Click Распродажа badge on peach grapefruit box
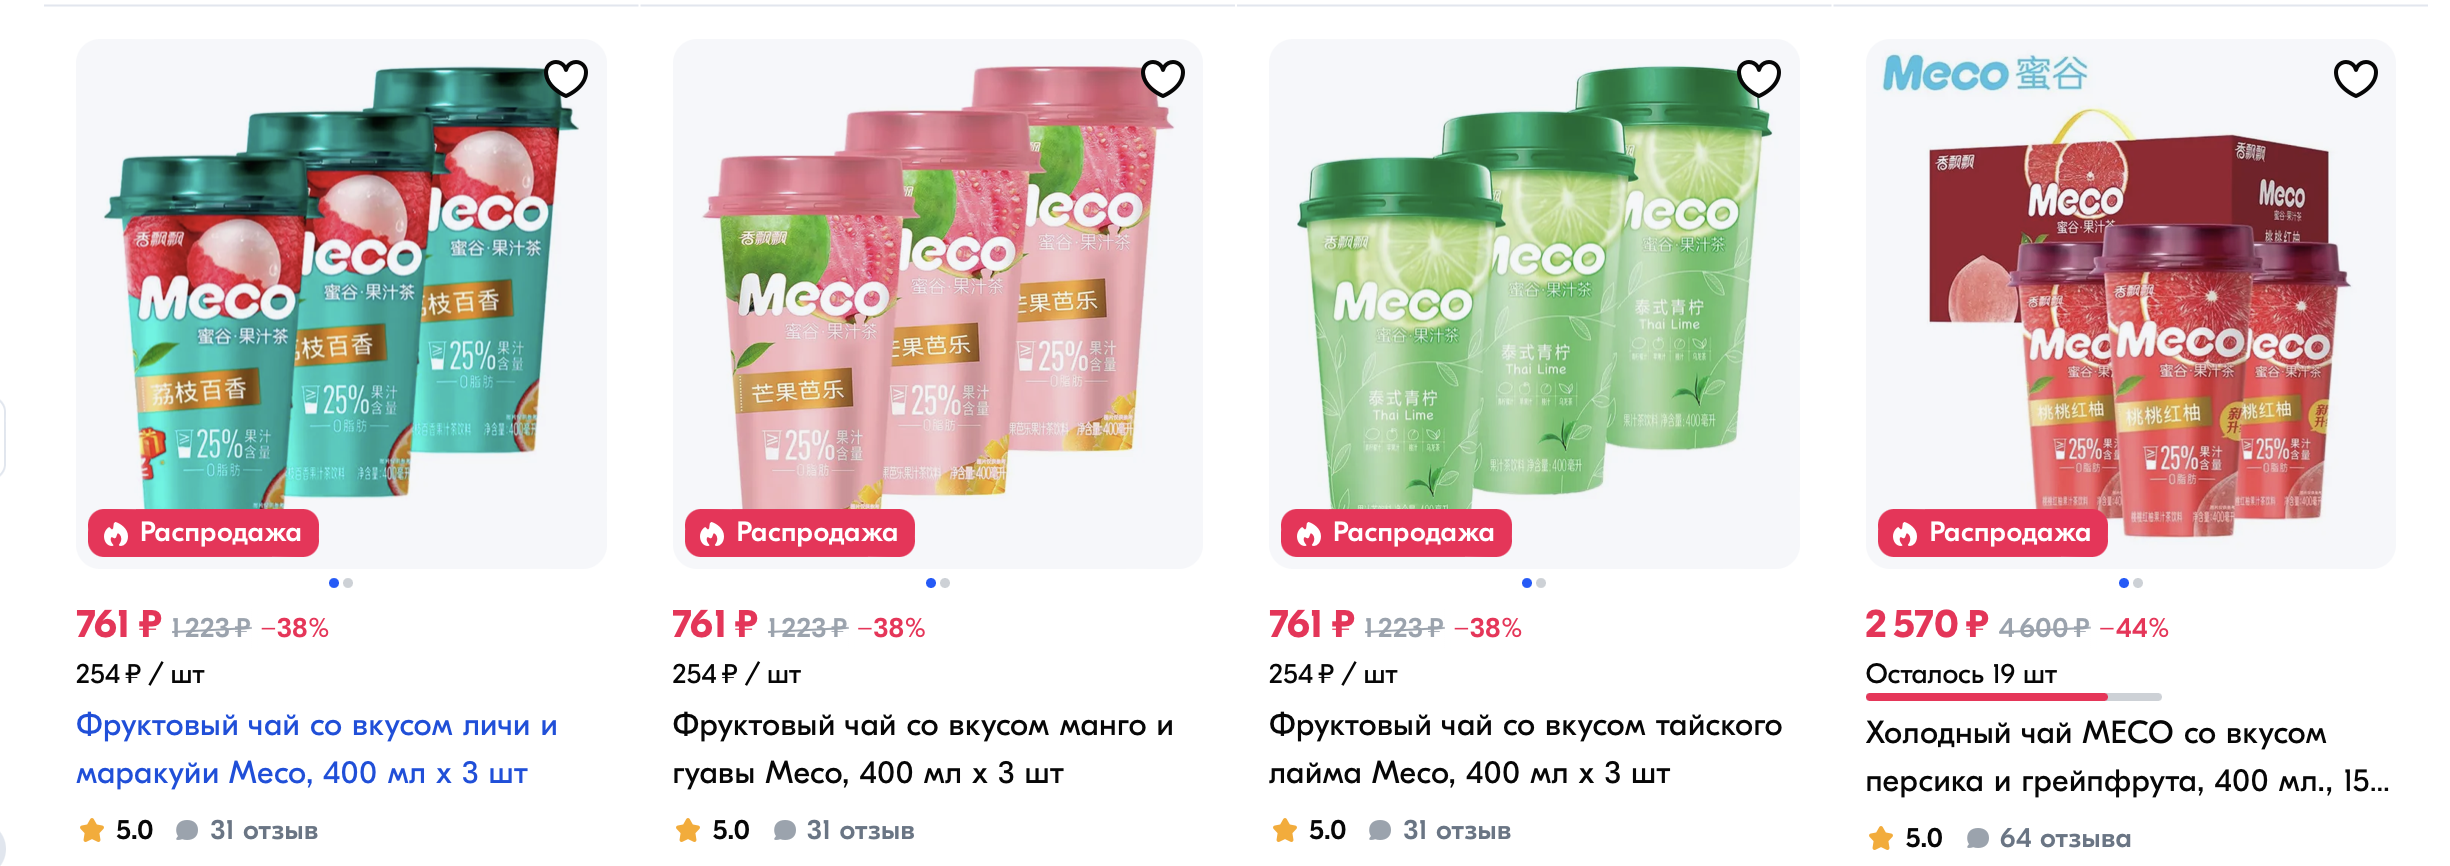The image size is (2450, 866). pyautogui.click(x=1992, y=533)
